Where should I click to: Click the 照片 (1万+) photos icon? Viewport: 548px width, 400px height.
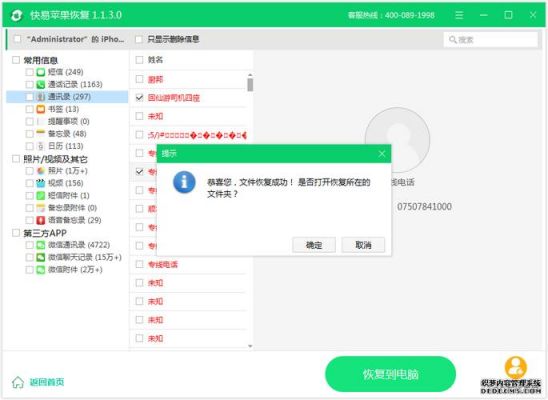[41, 171]
